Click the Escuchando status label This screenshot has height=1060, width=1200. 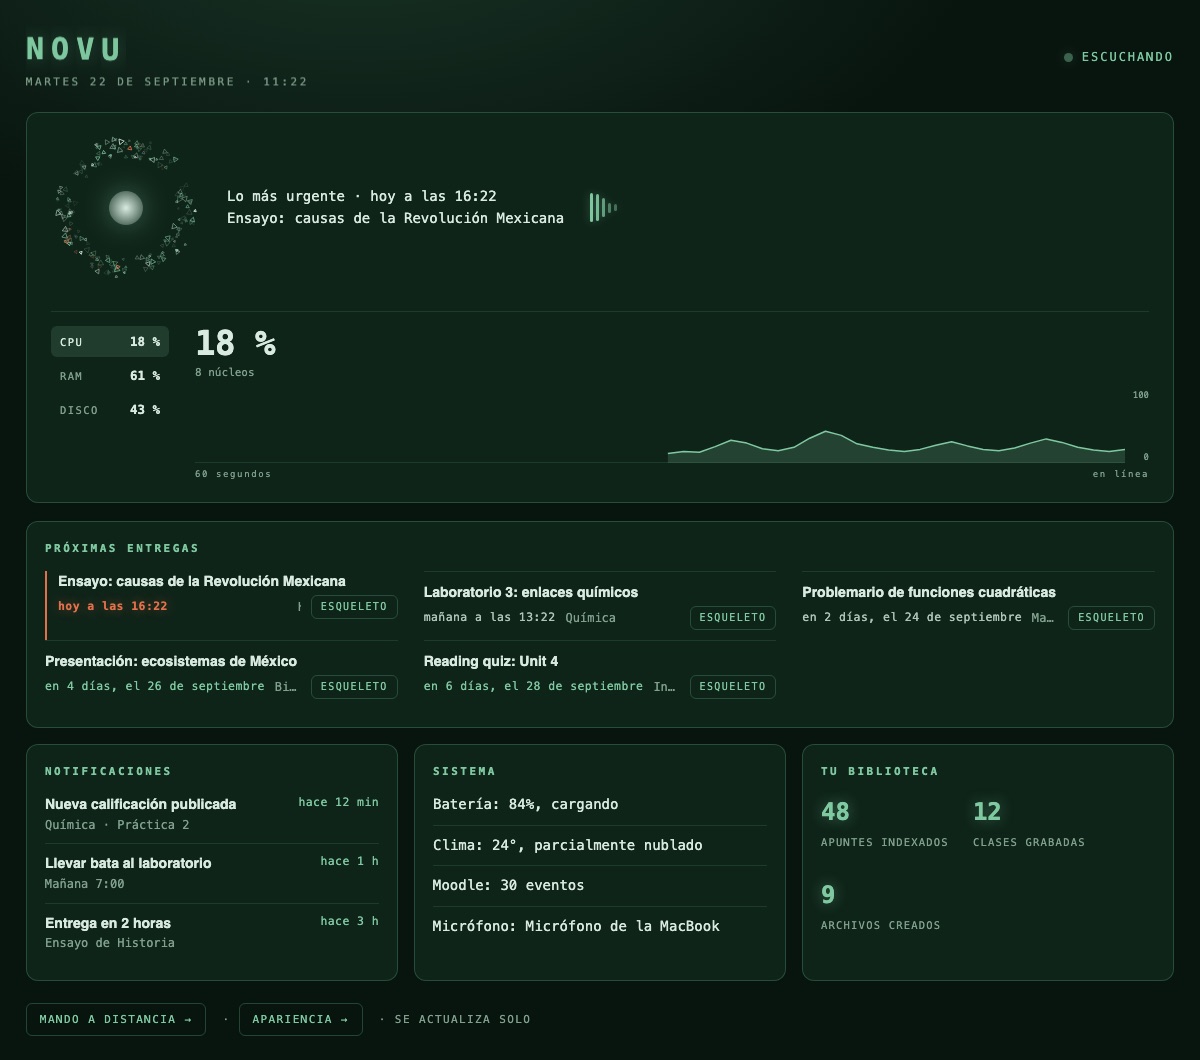click(x=1127, y=57)
